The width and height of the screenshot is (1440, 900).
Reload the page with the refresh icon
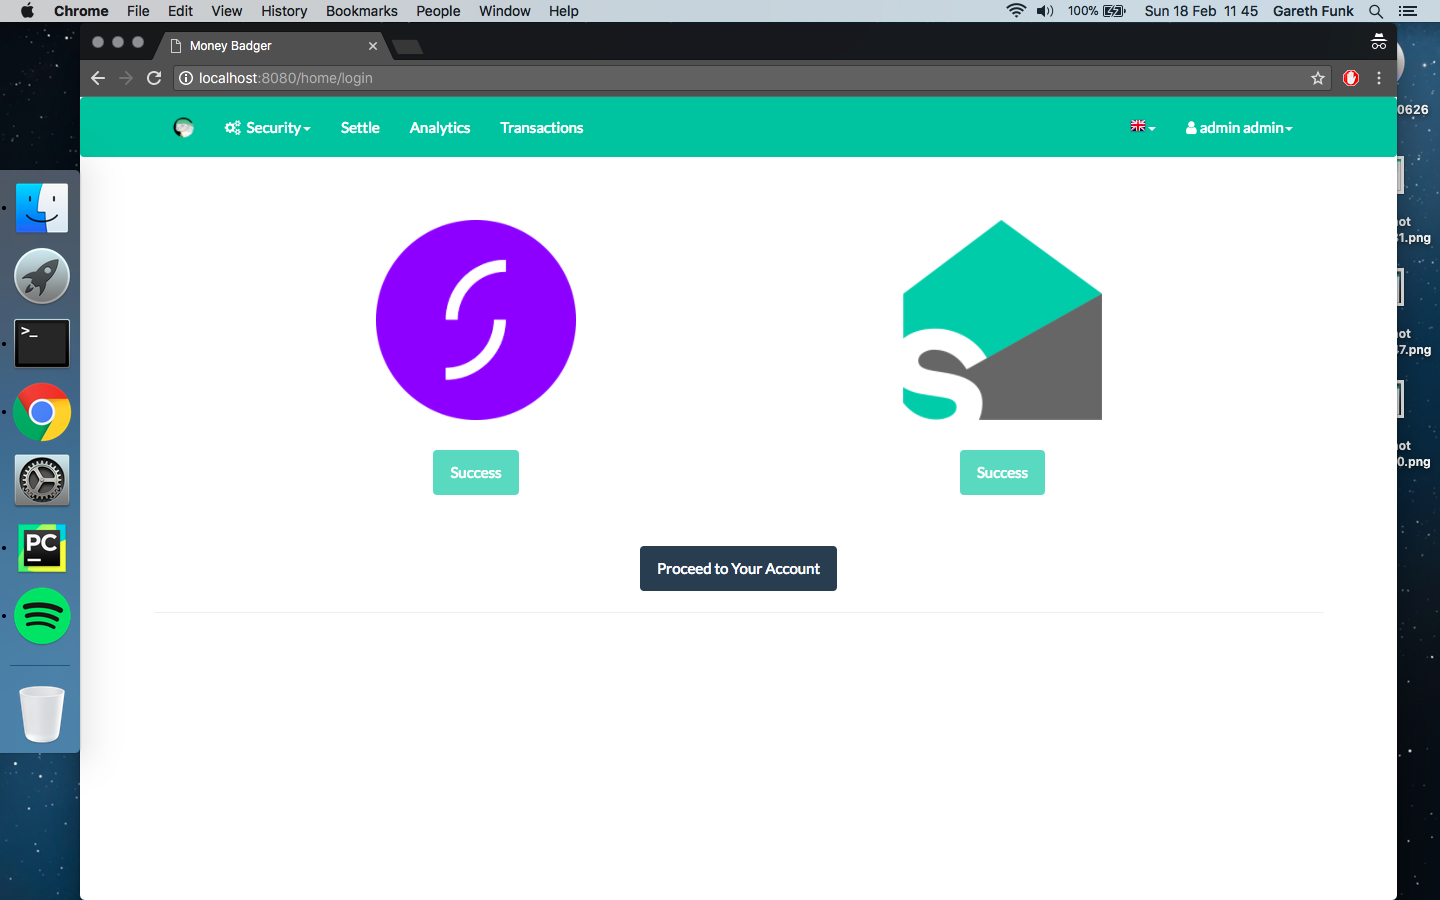pyautogui.click(x=154, y=78)
